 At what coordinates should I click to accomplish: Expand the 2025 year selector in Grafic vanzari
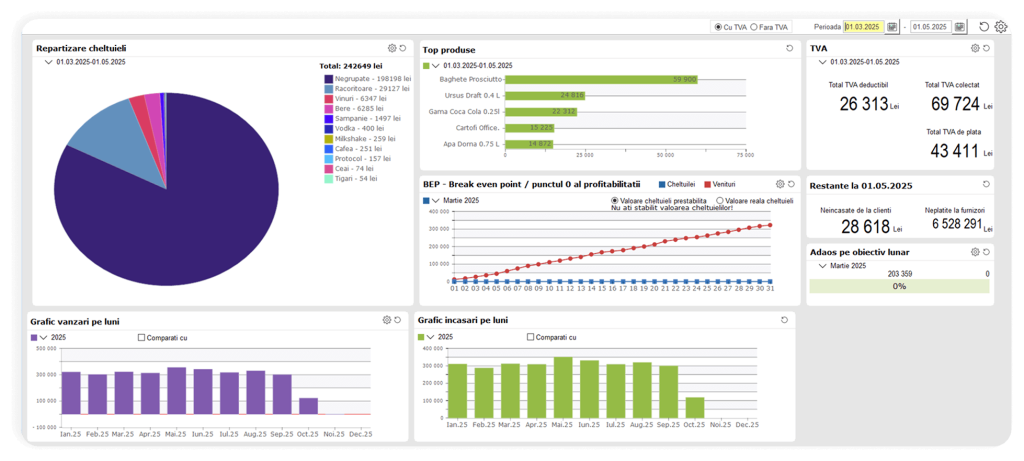(x=43, y=338)
